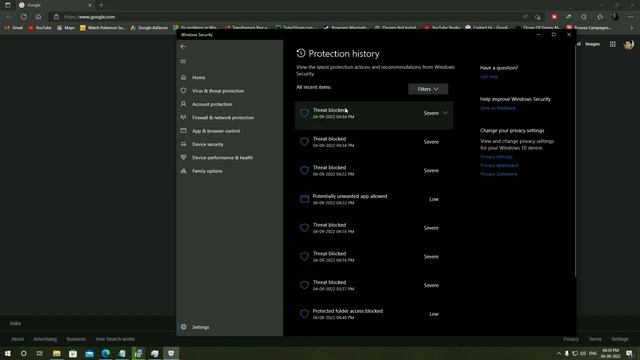Open the notification center icon
This screenshot has width=640, height=360.
point(629,353)
